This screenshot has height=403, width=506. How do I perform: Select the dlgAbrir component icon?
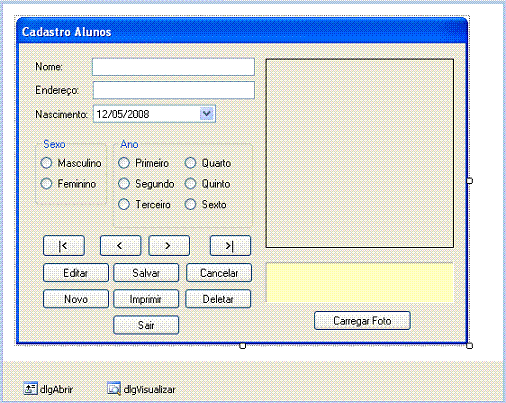coord(30,388)
